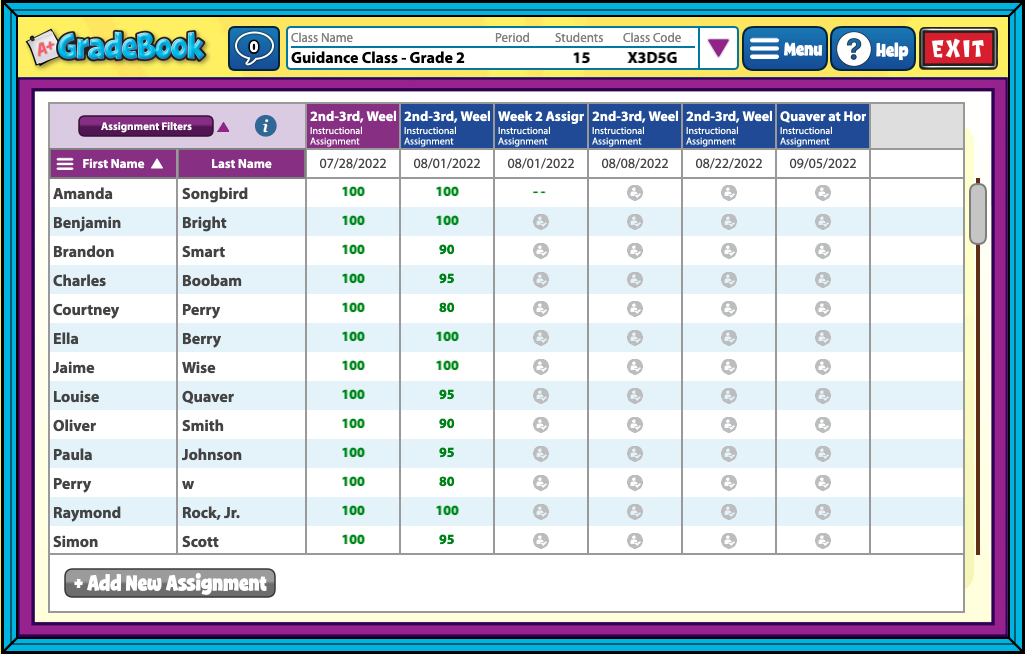This screenshot has width=1025, height=654.
Task: Click the GradeBook logo
Action: point(118,48)
